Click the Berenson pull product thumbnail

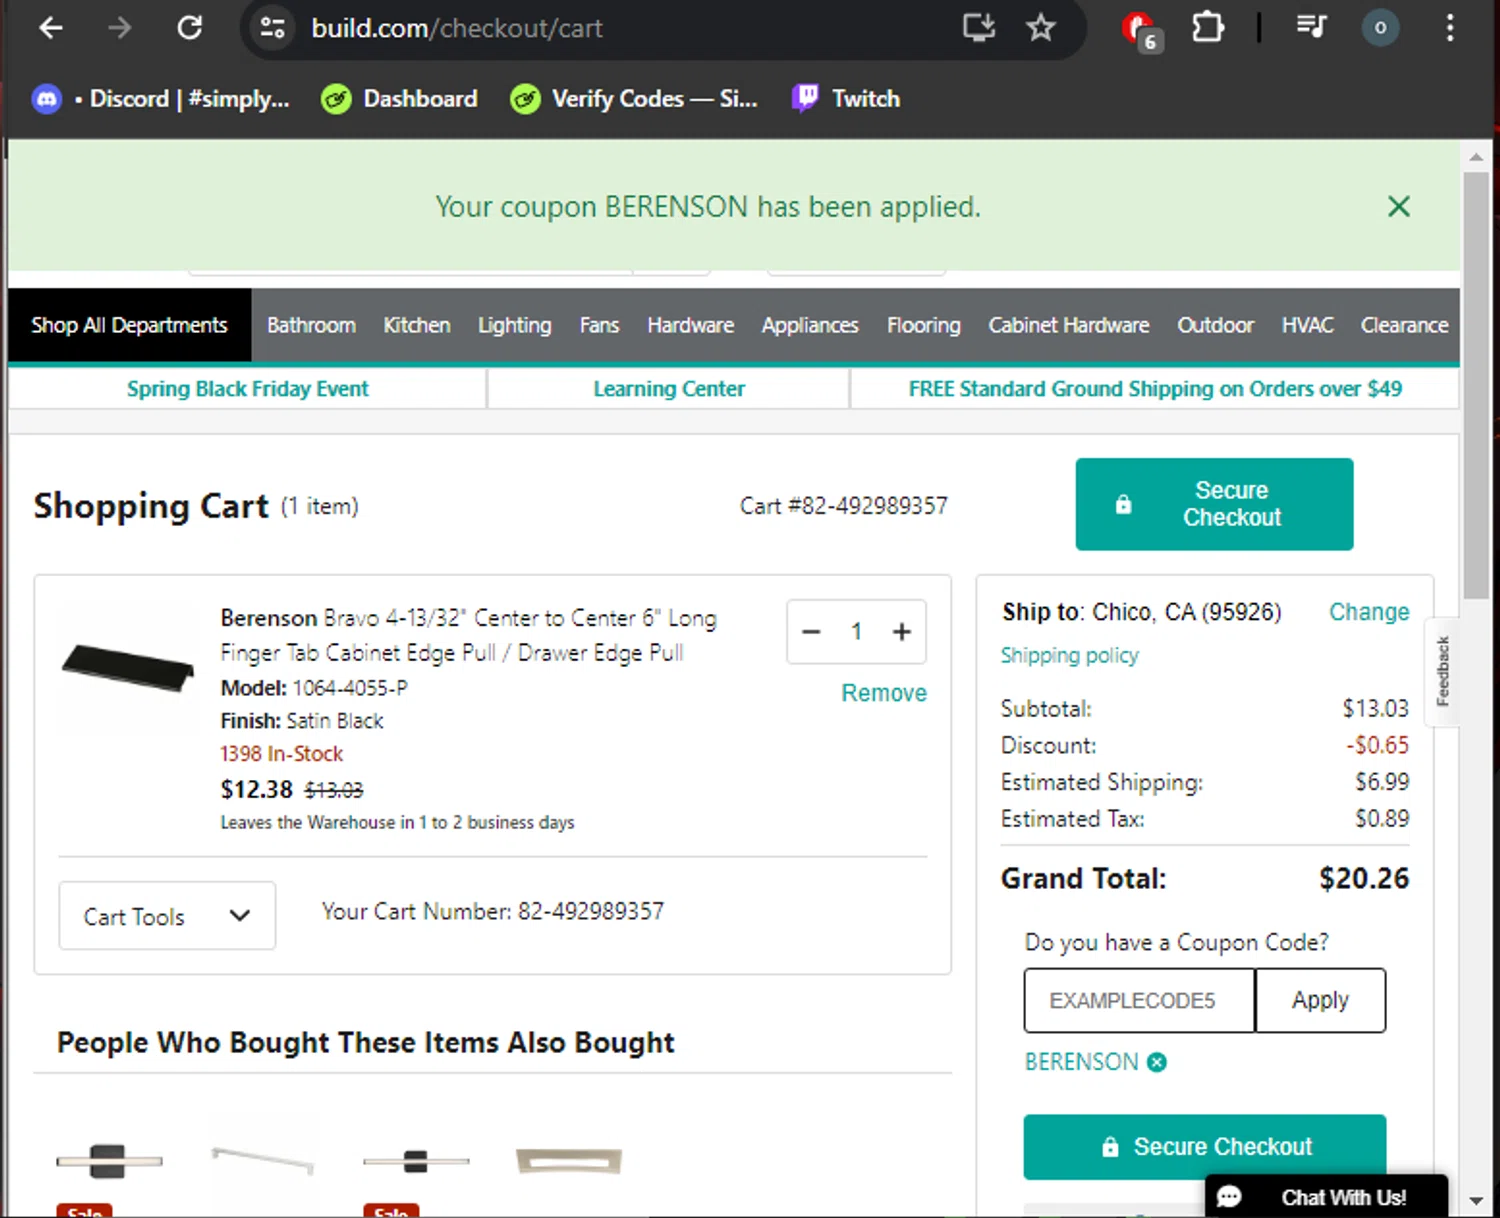pyautogui.click(x=128, y=667)
